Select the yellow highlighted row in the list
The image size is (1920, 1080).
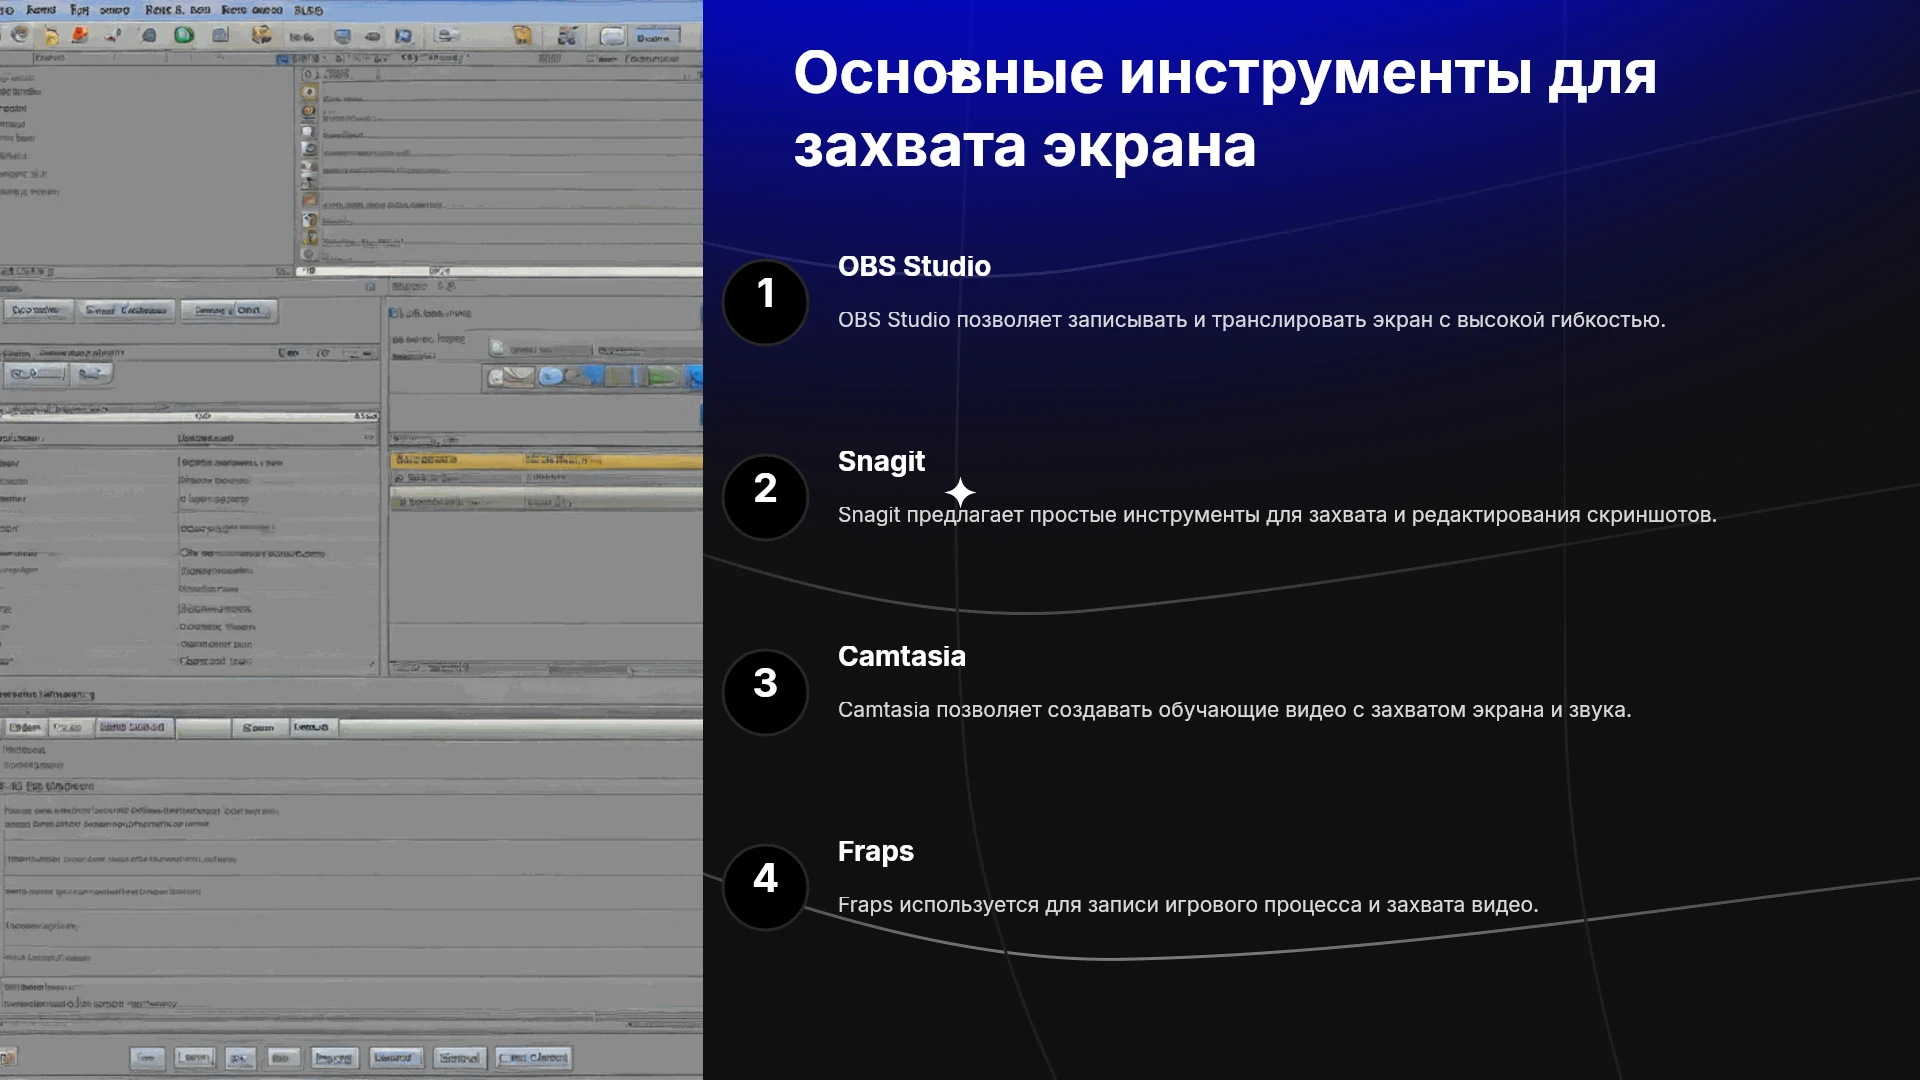[546, 460]
